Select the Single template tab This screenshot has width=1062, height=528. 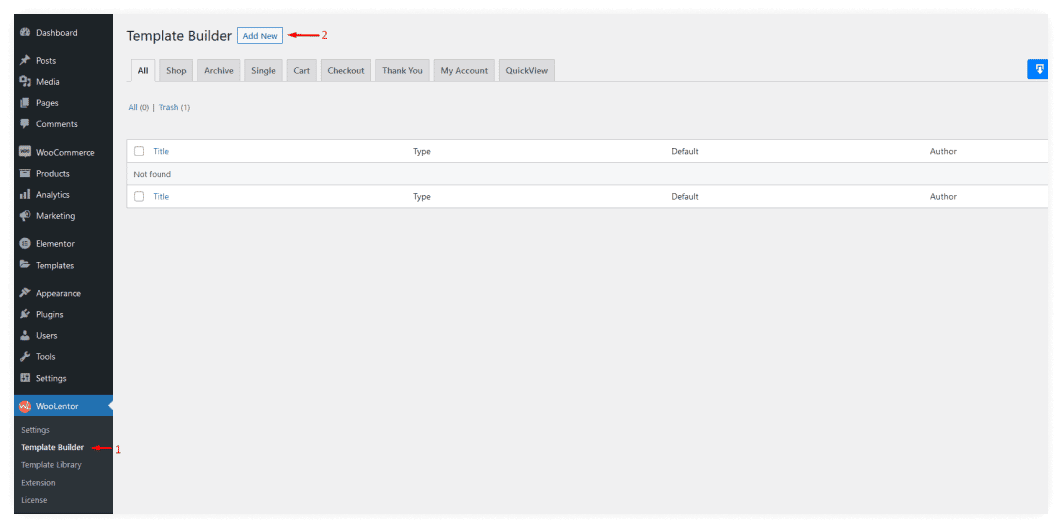264,71
